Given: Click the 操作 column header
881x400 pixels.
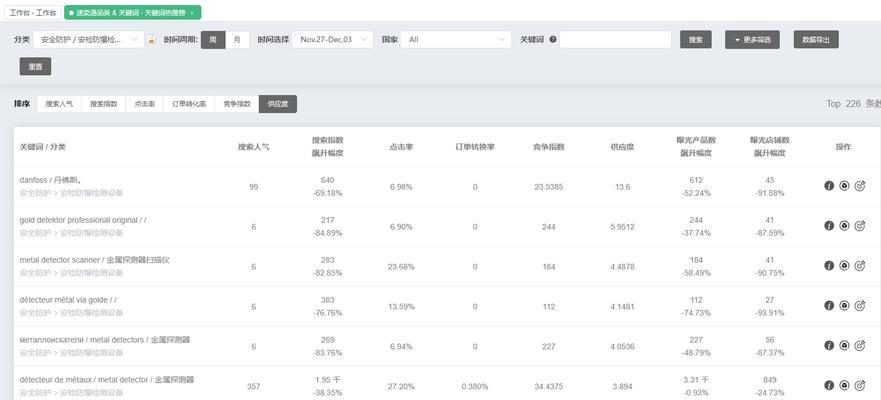Looking at the screenshot, I should 843,147.
